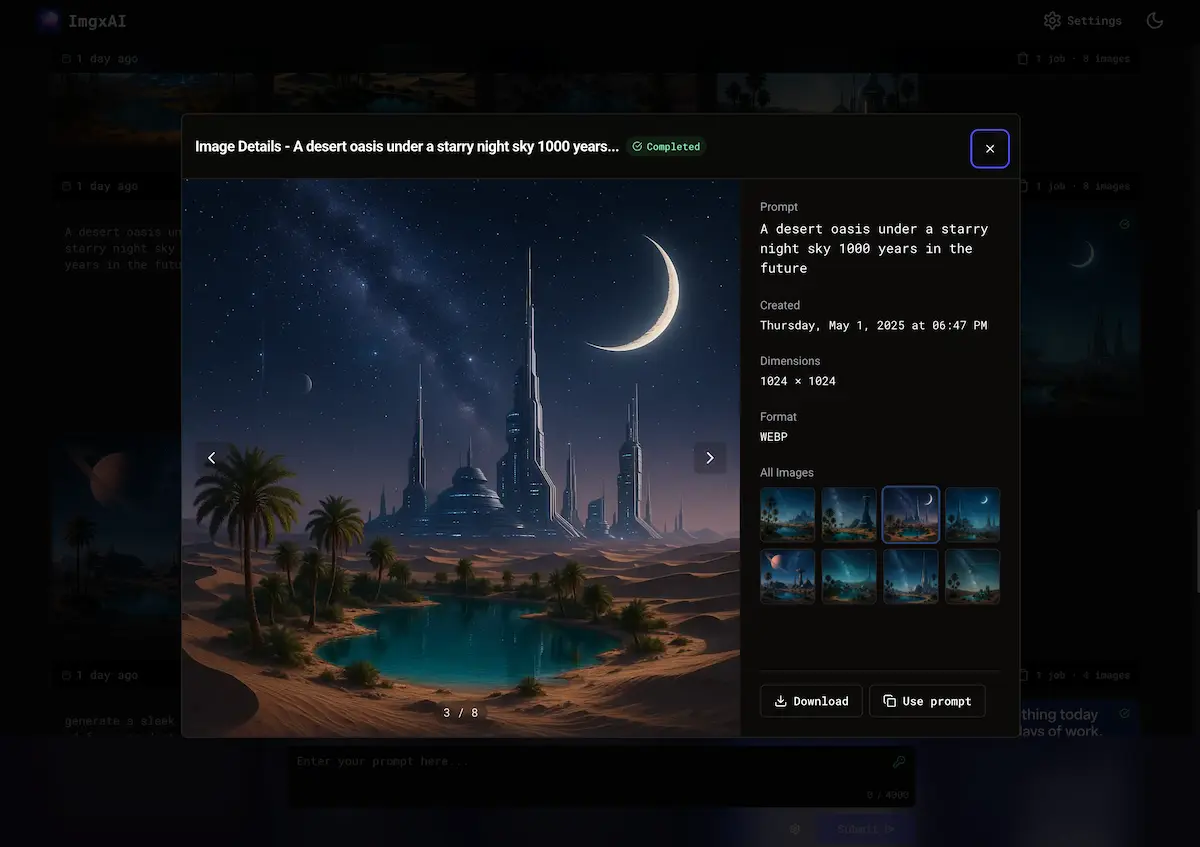Close the Image Details dialog
The height and width of the screenshot is (847, 1200).
[990, 149]
